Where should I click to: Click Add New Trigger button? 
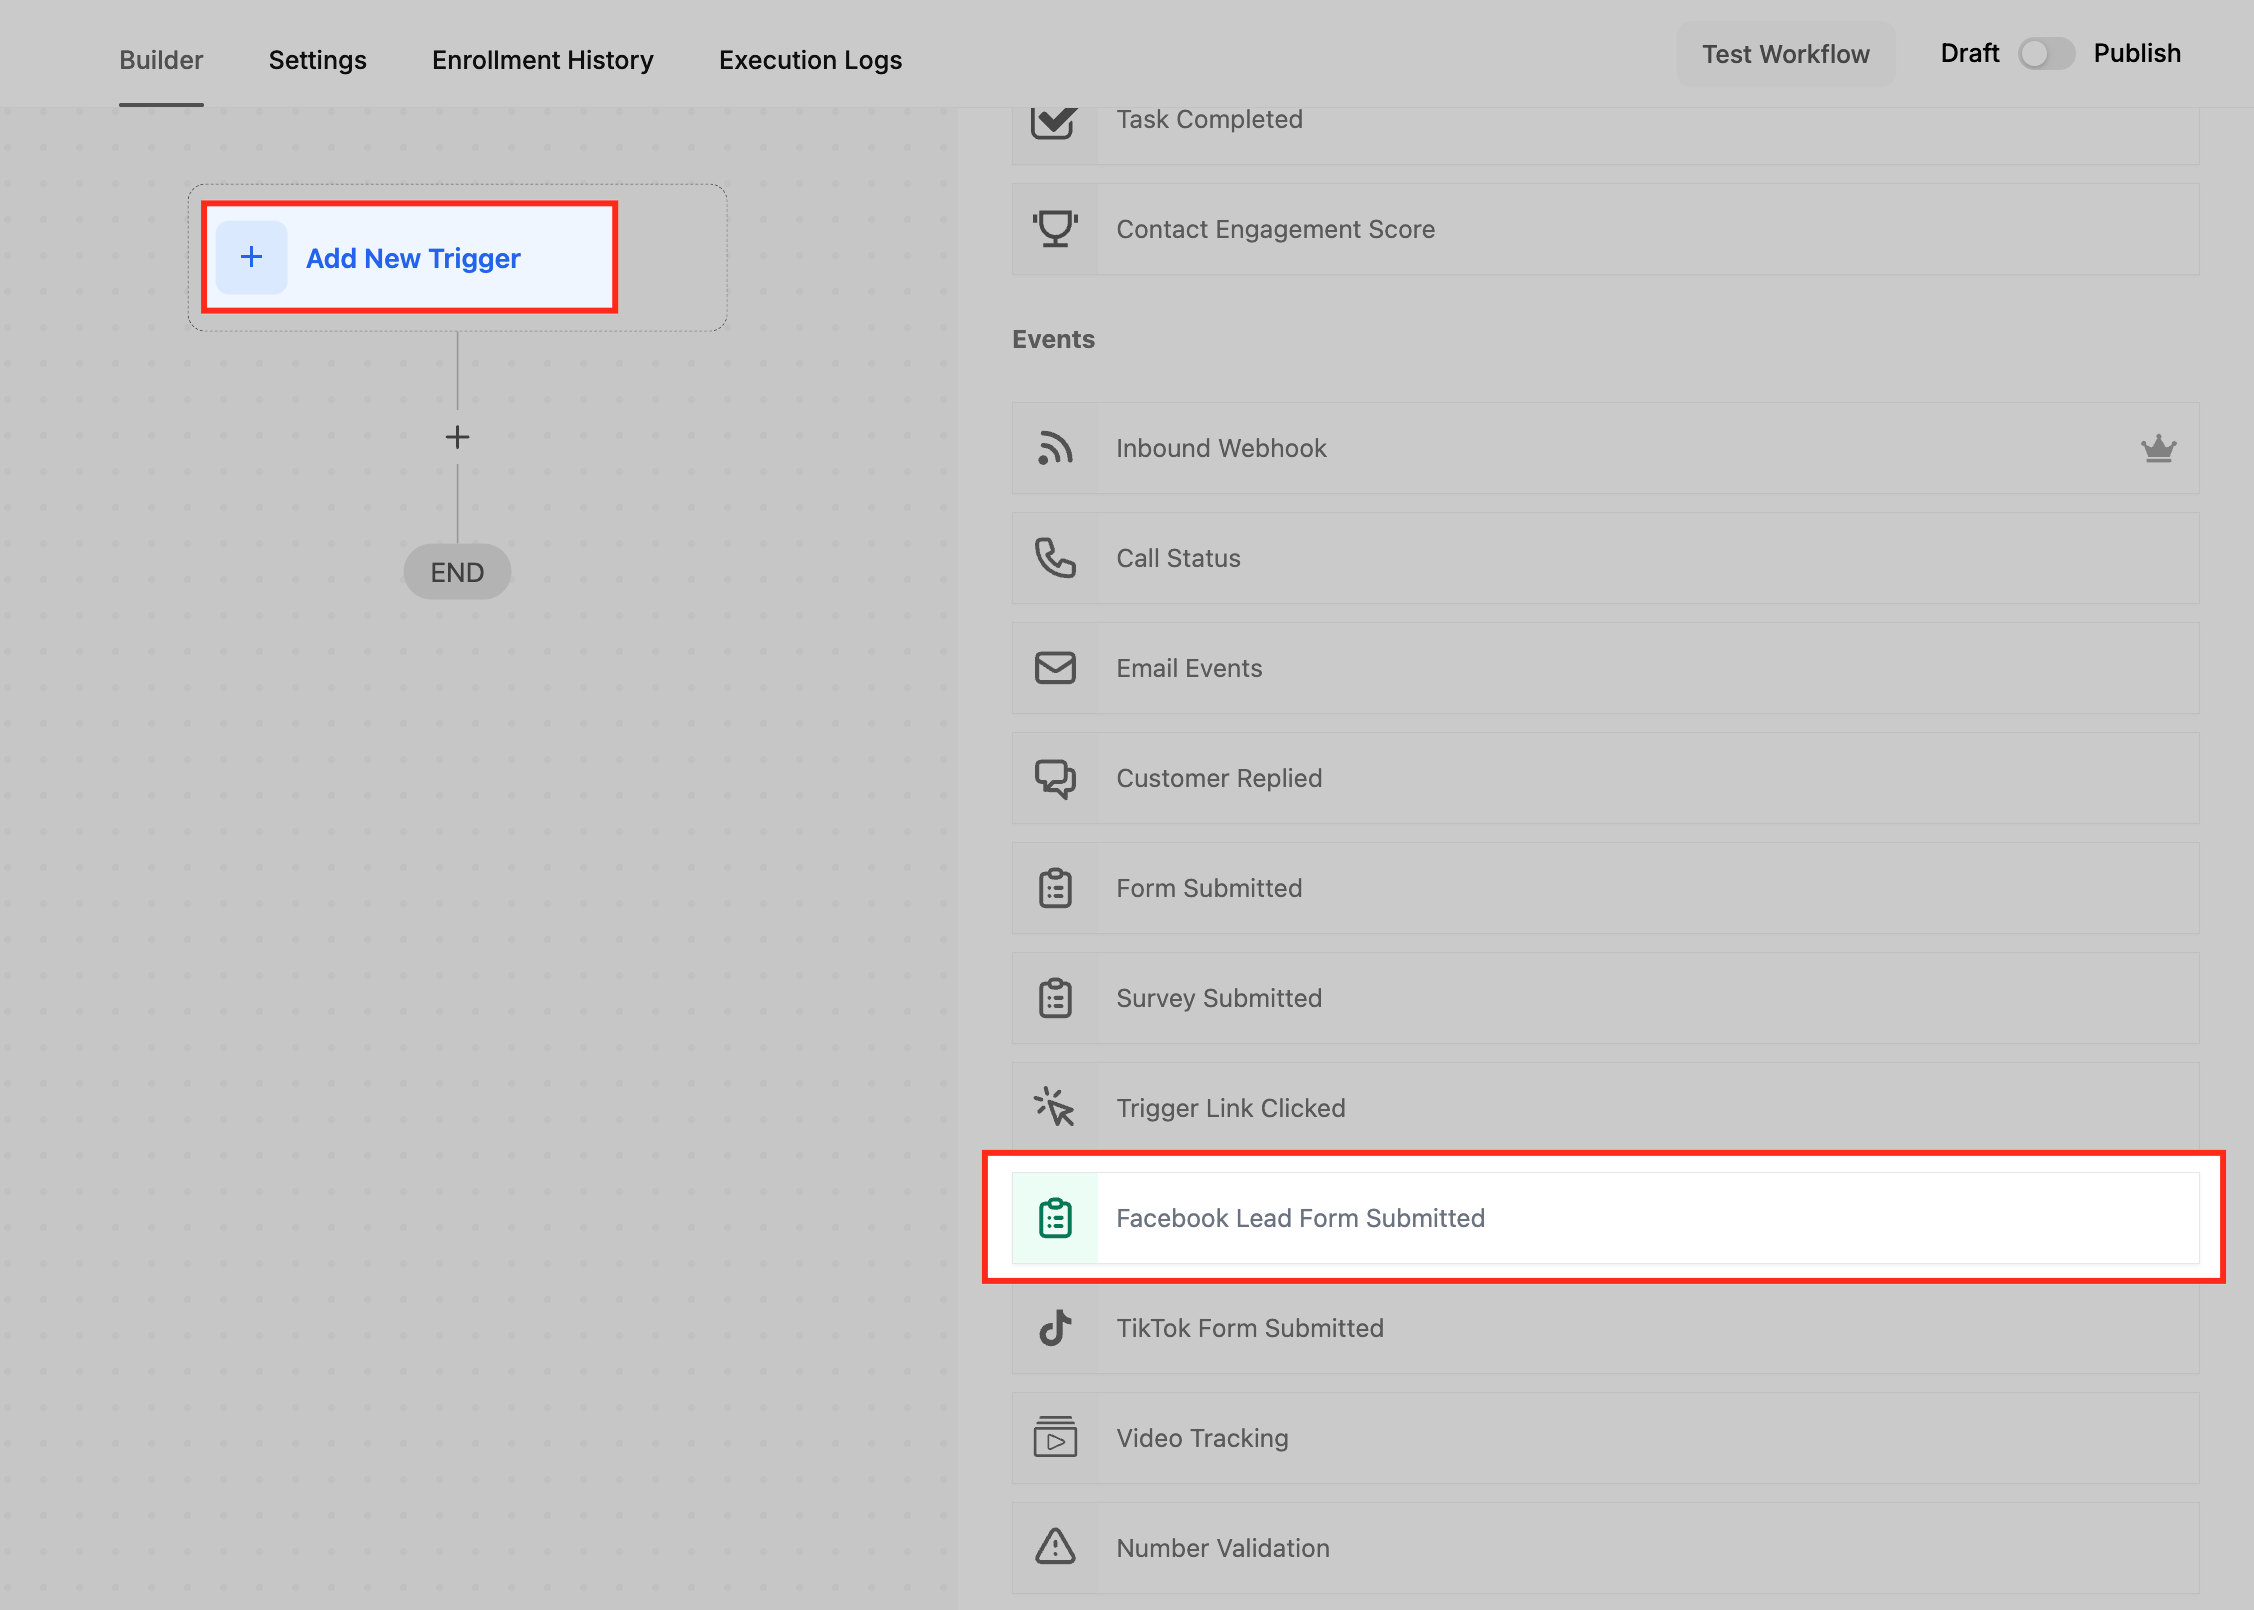[410, 258]
